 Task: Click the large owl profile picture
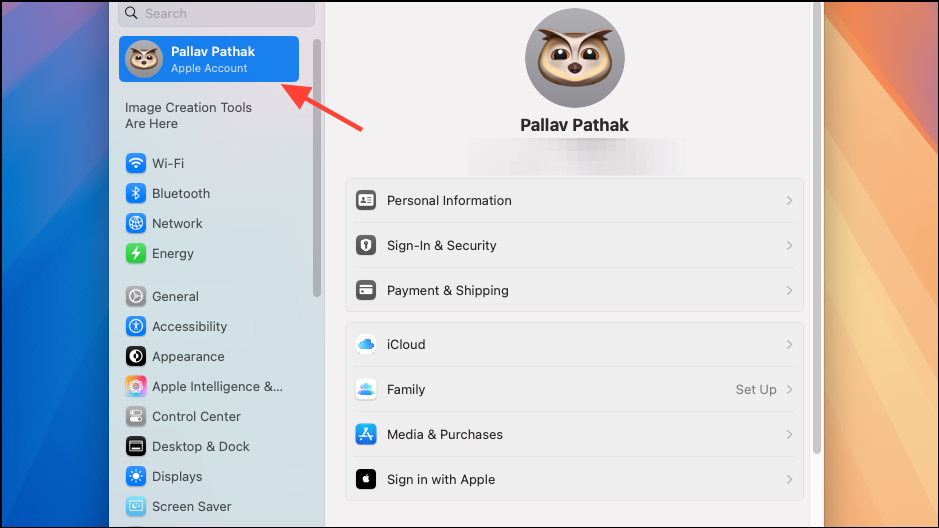tap(574, 58)
